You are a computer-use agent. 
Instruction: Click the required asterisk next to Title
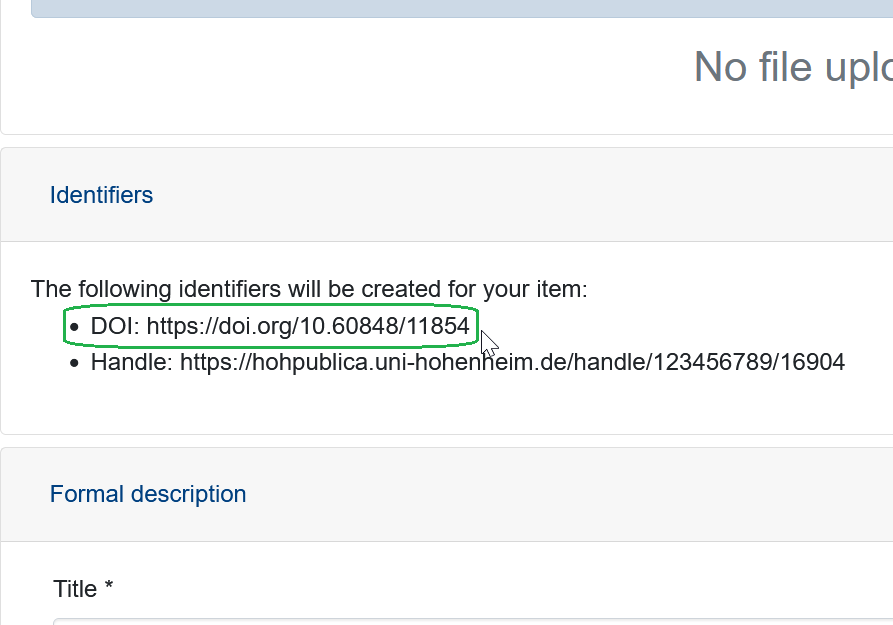coord(109,587)
